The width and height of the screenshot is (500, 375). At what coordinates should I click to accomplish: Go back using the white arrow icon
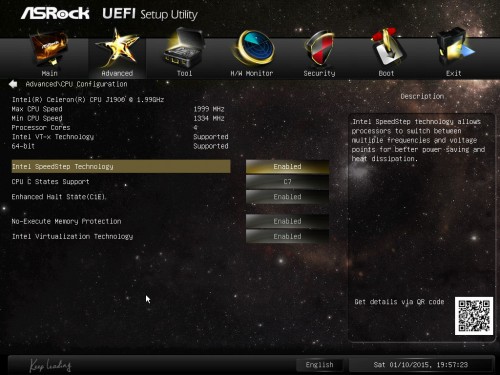tap(13, 84)
